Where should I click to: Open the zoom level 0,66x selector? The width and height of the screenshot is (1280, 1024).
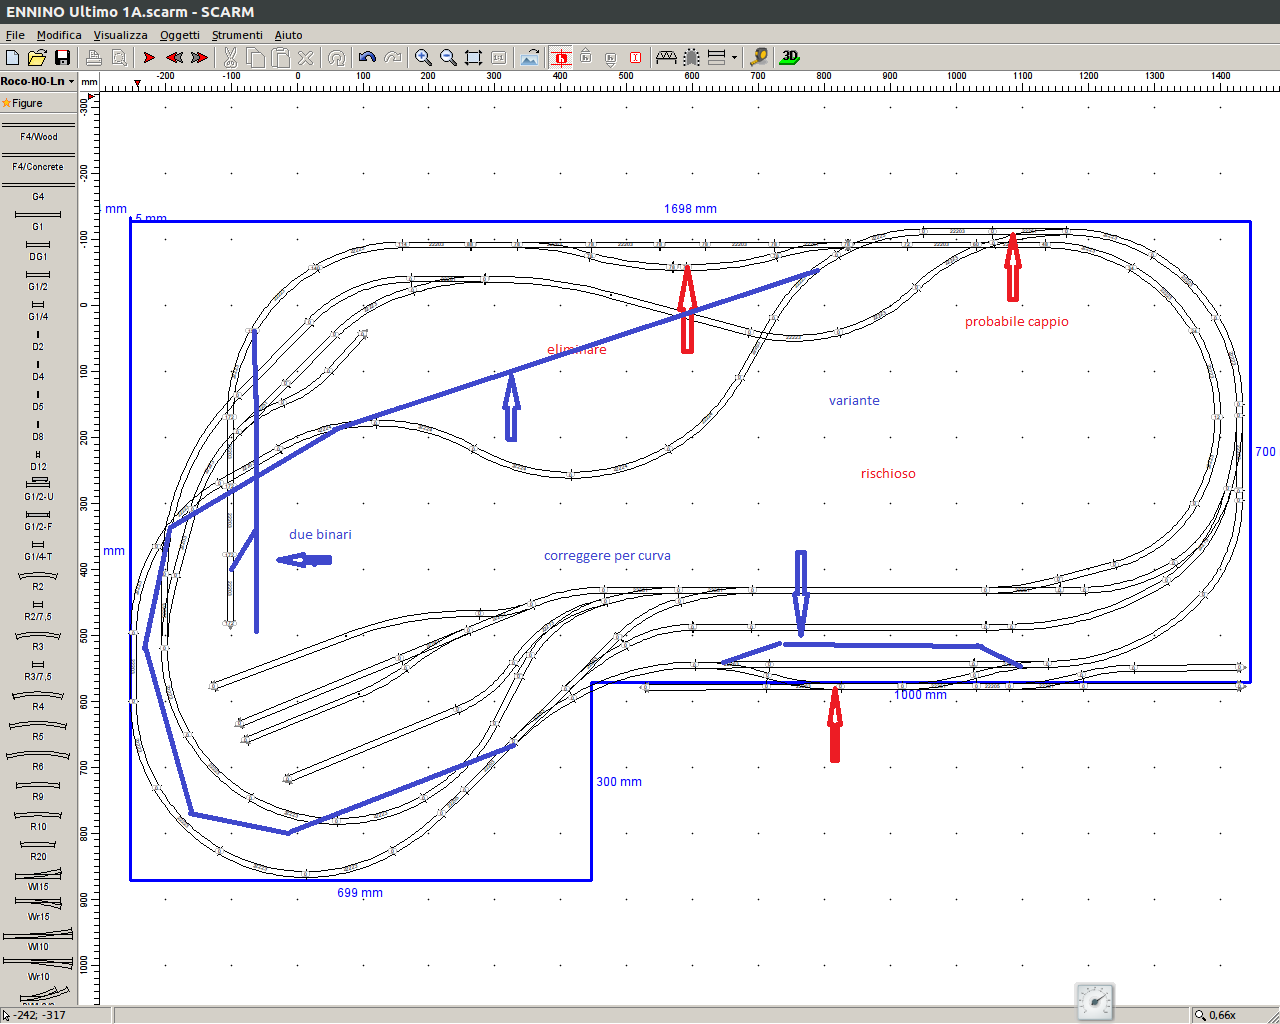[x=1221, y=1015]
